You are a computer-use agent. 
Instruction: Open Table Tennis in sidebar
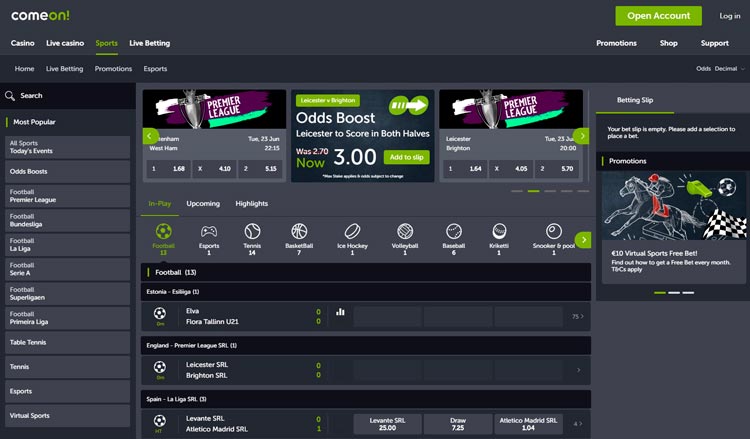point(67,342)
